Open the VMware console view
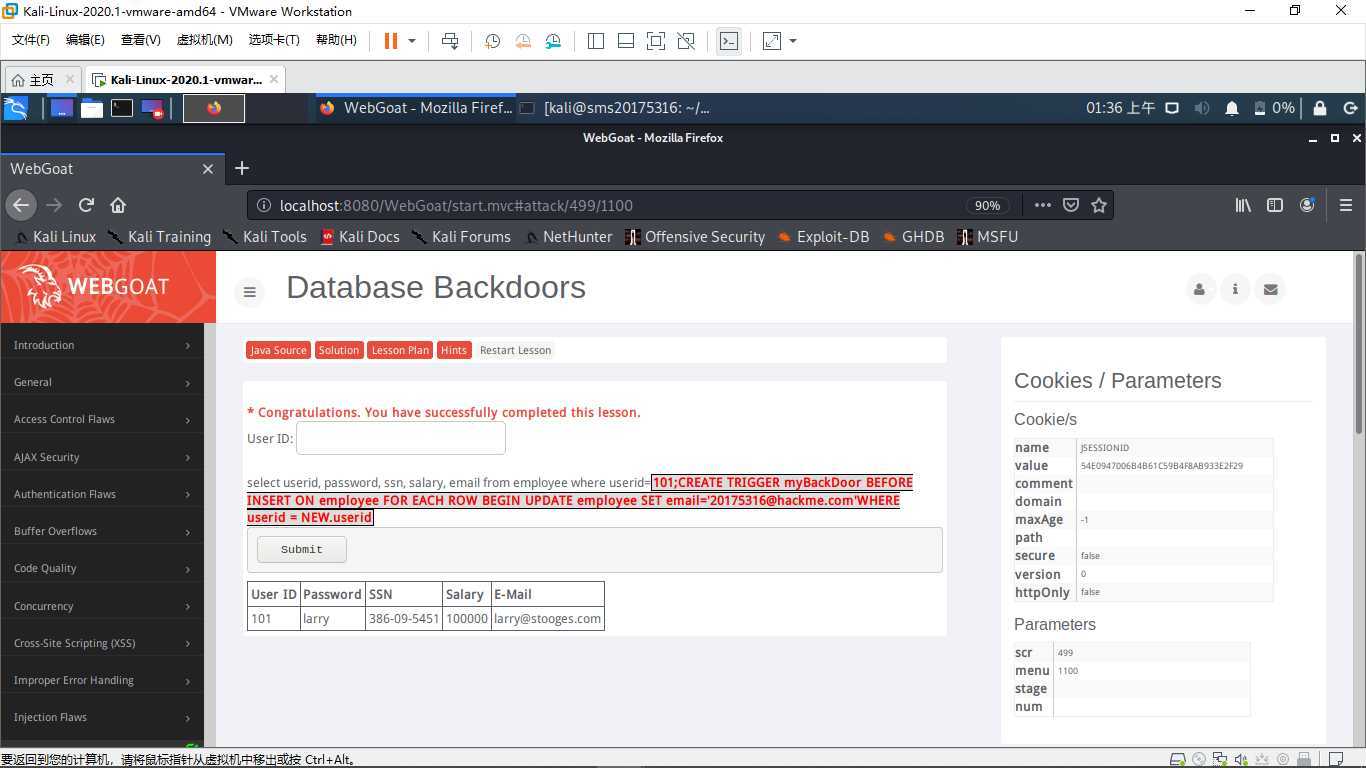 click(729, 41)
